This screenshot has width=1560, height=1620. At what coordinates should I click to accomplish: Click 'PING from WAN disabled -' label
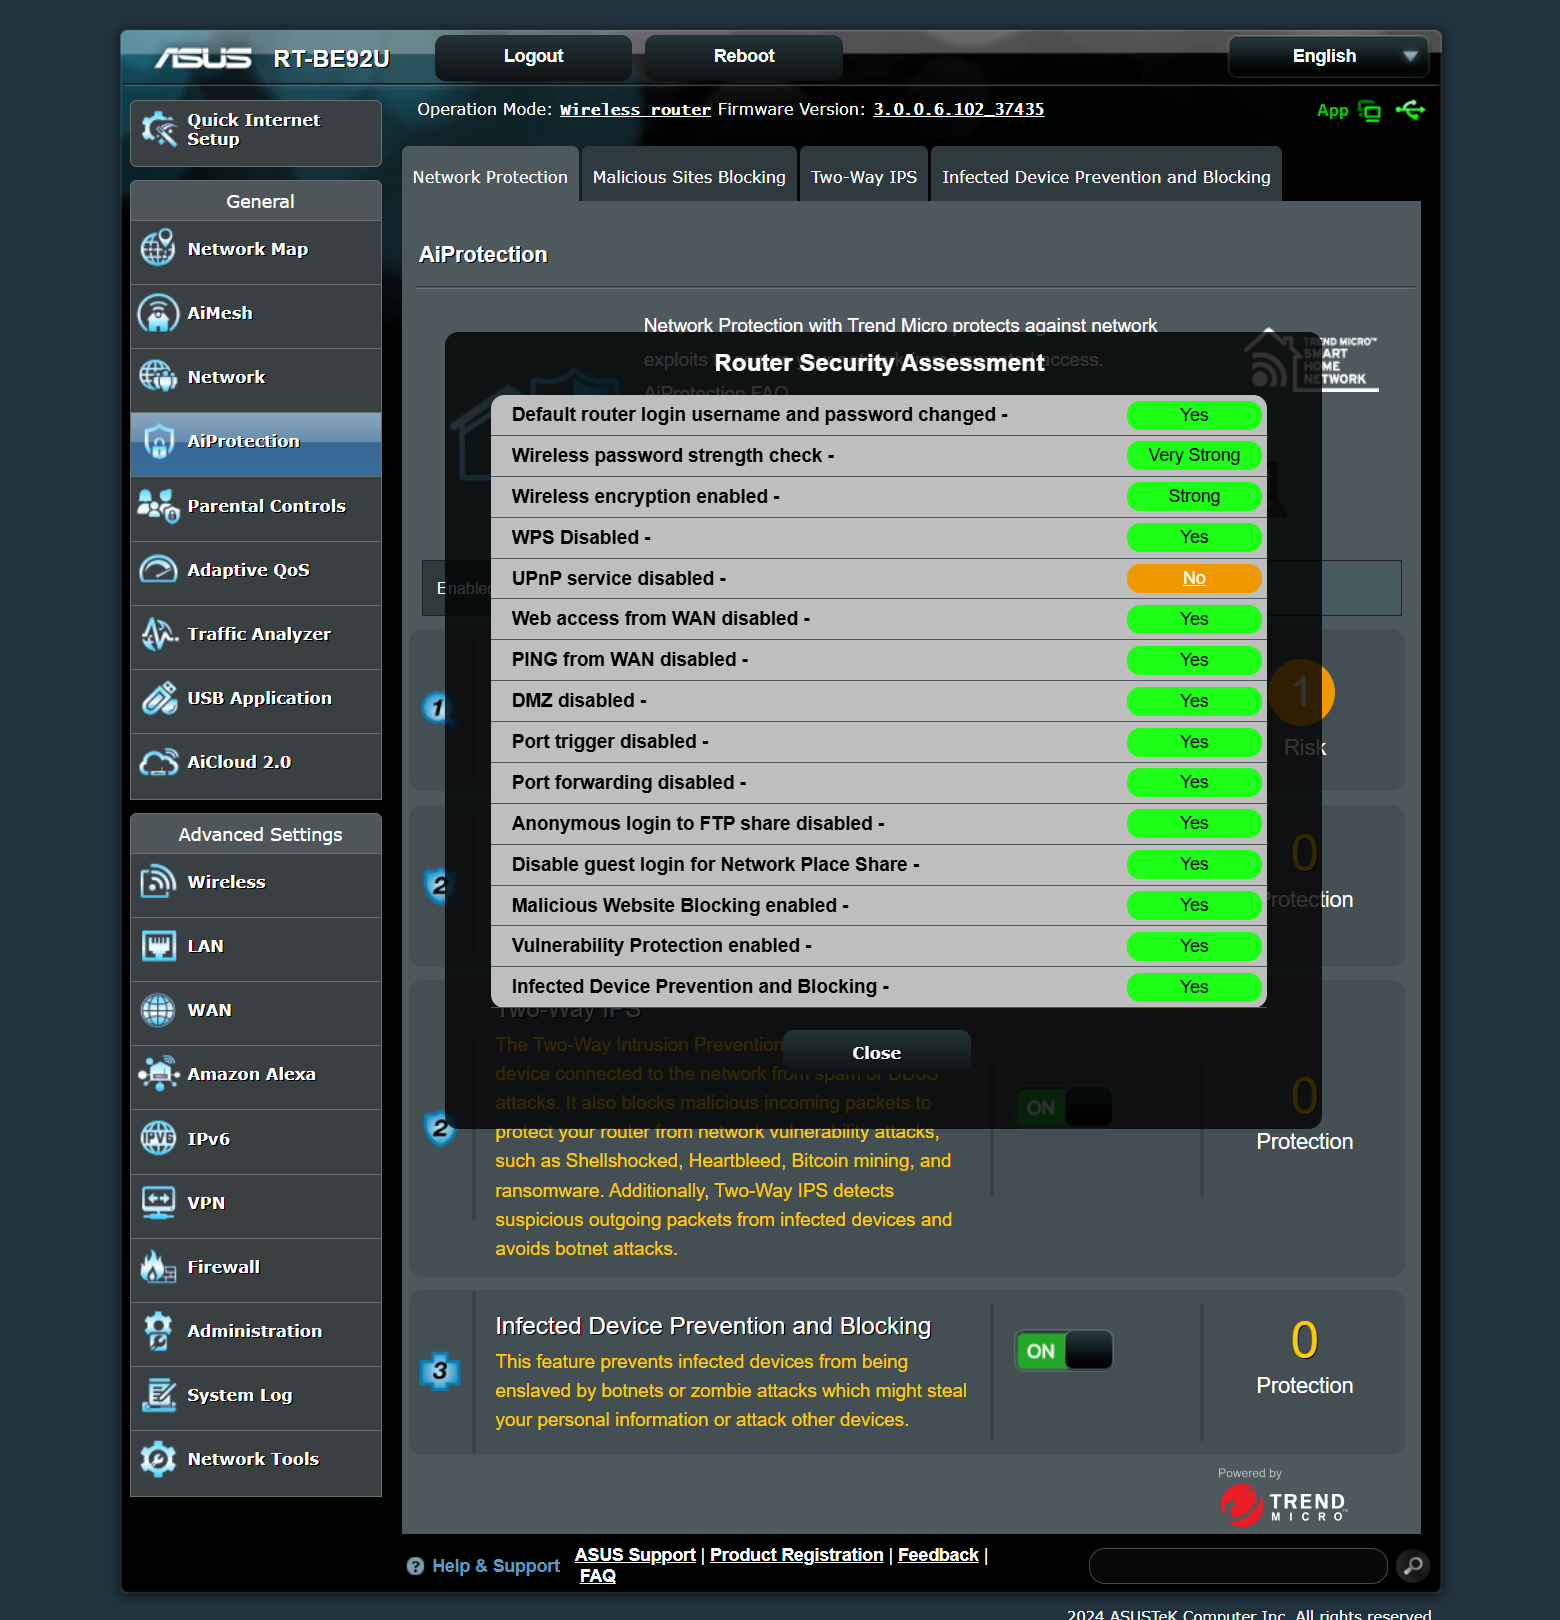click(x=630, y=660)
